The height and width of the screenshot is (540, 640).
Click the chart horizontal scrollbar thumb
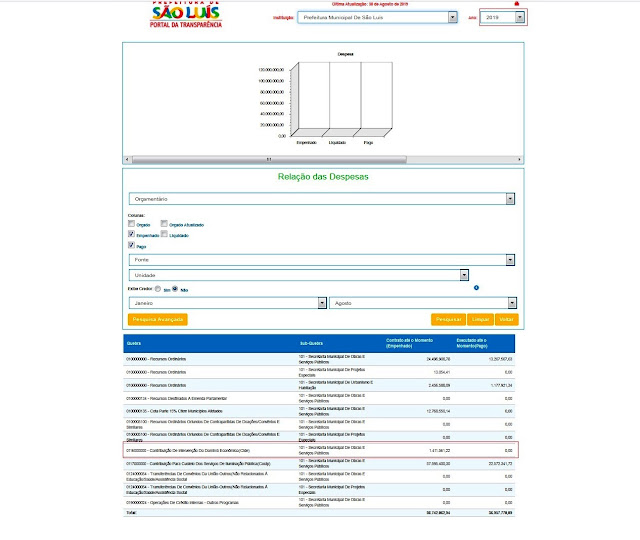click(x=269, y=160)
